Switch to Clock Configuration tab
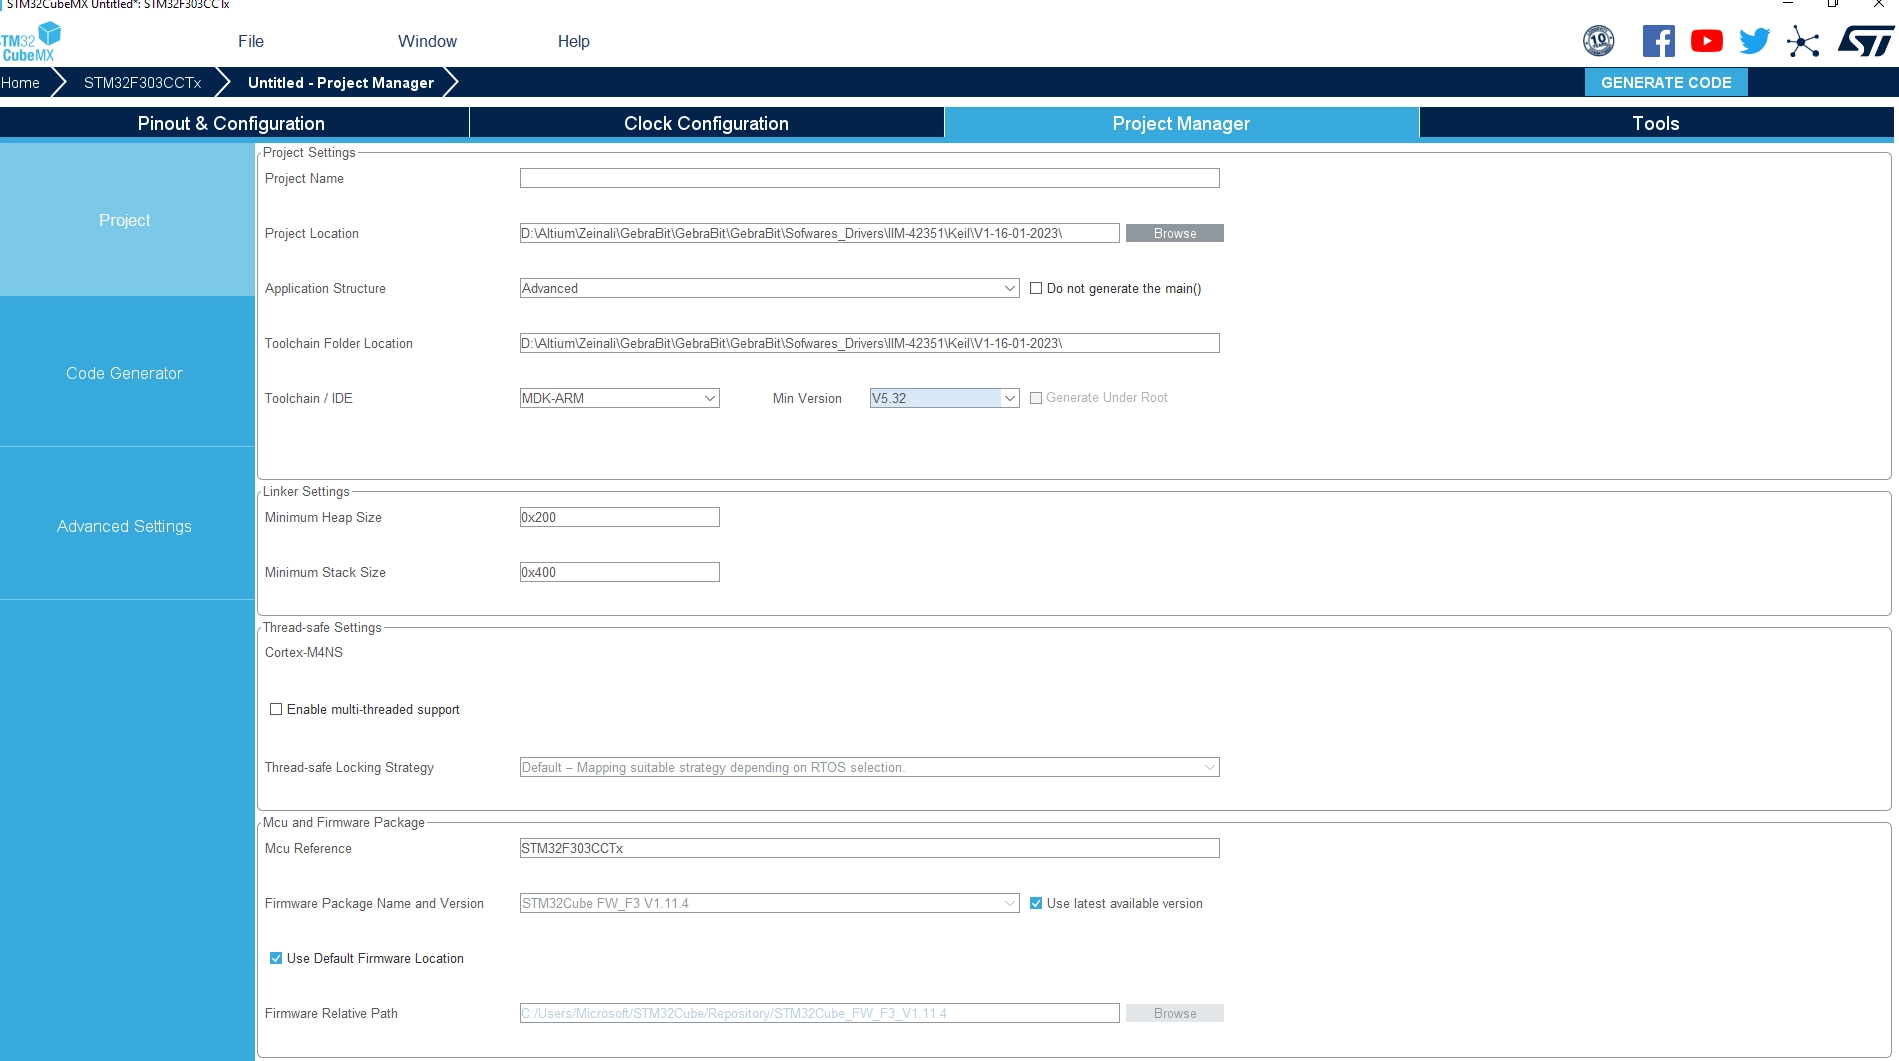This screenshot has width=1899, height=1061. click(x=707, y=123)
